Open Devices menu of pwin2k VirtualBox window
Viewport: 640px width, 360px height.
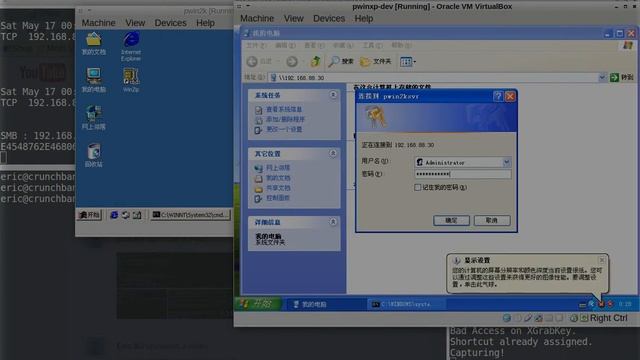[170, 23]
